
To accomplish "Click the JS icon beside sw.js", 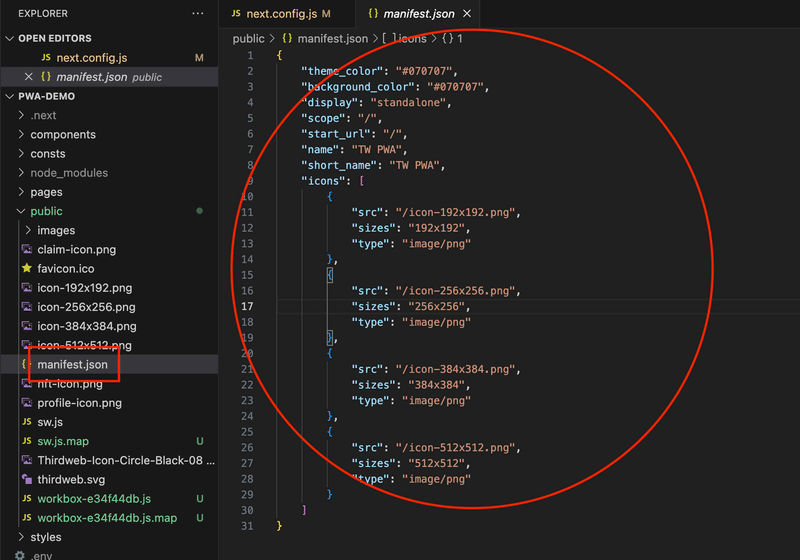I will [x=27, y=422].
